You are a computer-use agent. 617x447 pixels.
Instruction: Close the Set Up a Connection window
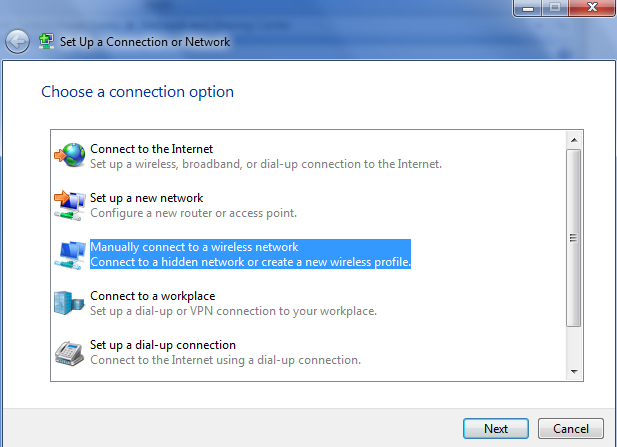click(x=592, y=7)
